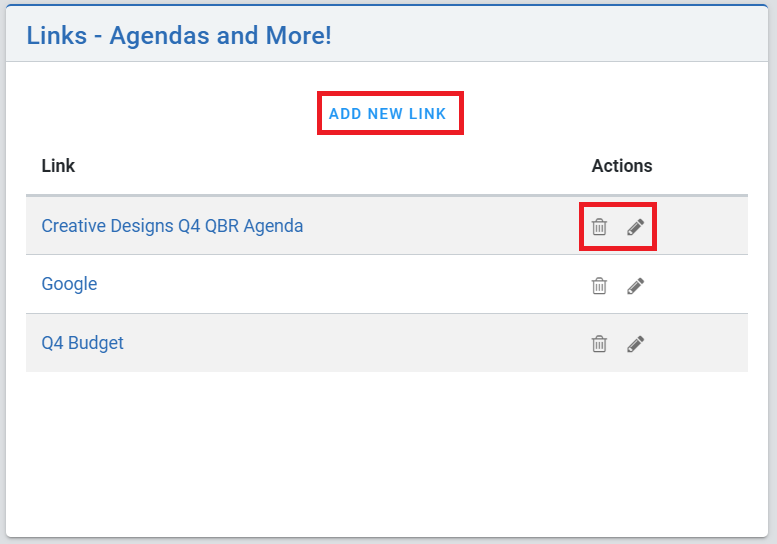Open the Google link

pos(69,284)
